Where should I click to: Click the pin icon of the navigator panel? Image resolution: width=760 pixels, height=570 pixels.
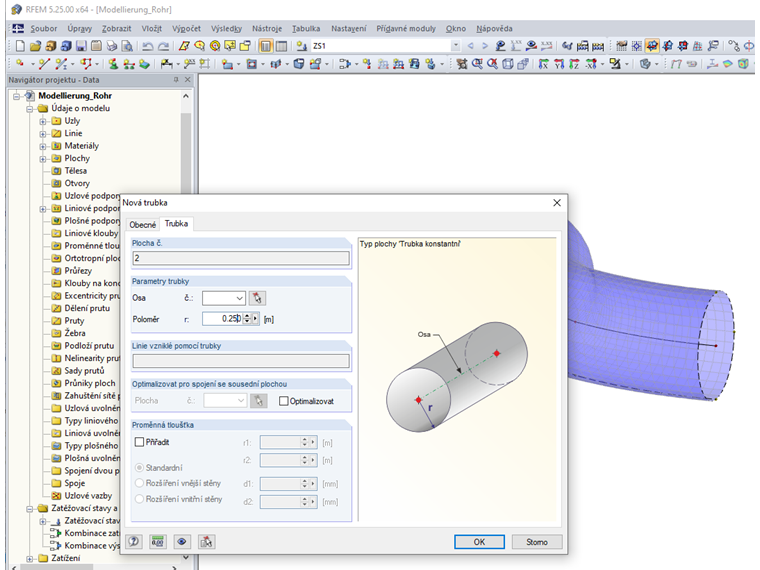(x=176, y=79)
